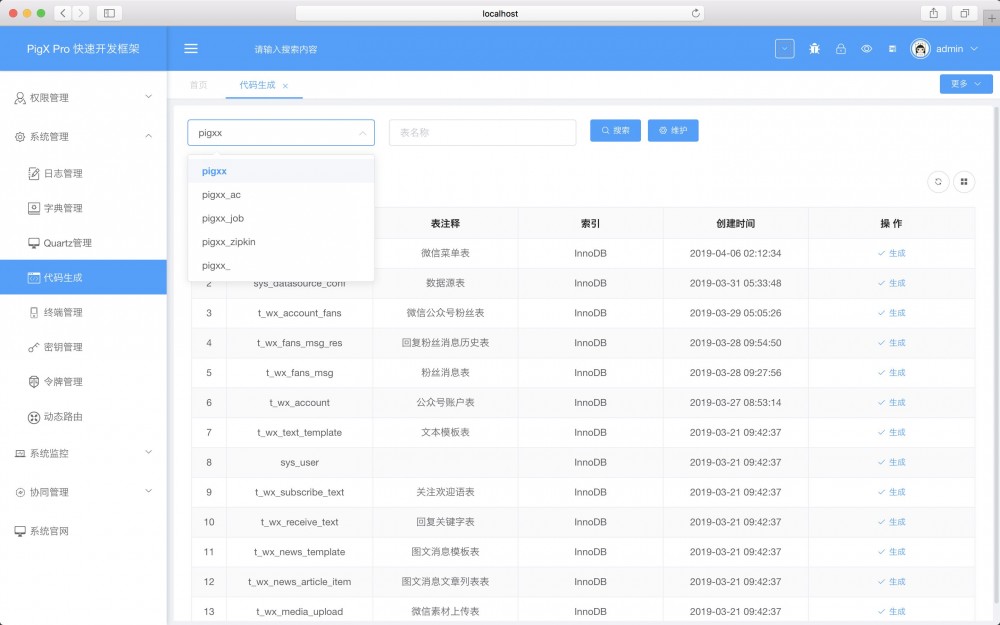The image size is (1000, 625).
Task: Click the fullscreen icon beside the avatar
Action: click(891, 48)
